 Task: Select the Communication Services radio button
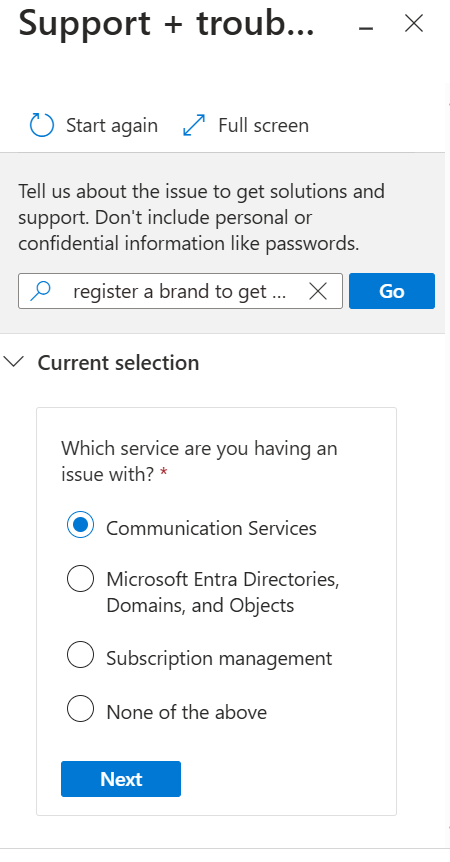pos(80,525)
